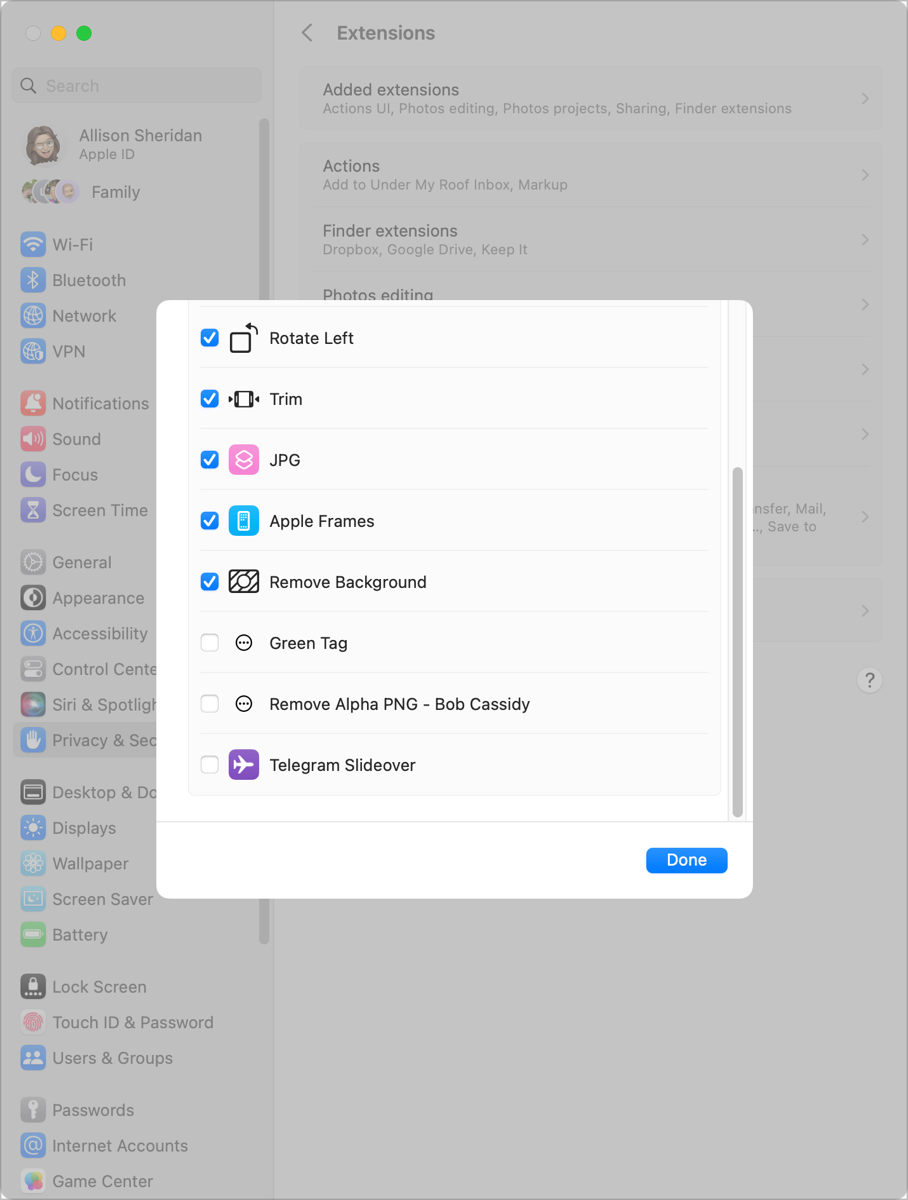Image resolution: width=908 pixels, height=1200 pixels.
Task: Select Bluetooth in the sidebar
Action: click(x=88, y=280)
